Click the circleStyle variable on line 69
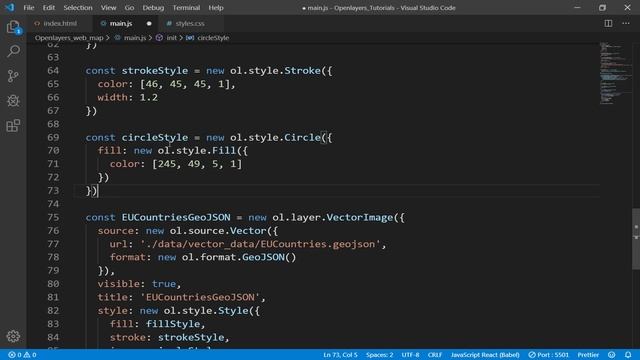This screenshot has width=640, height=360. (x=155, y=138)
